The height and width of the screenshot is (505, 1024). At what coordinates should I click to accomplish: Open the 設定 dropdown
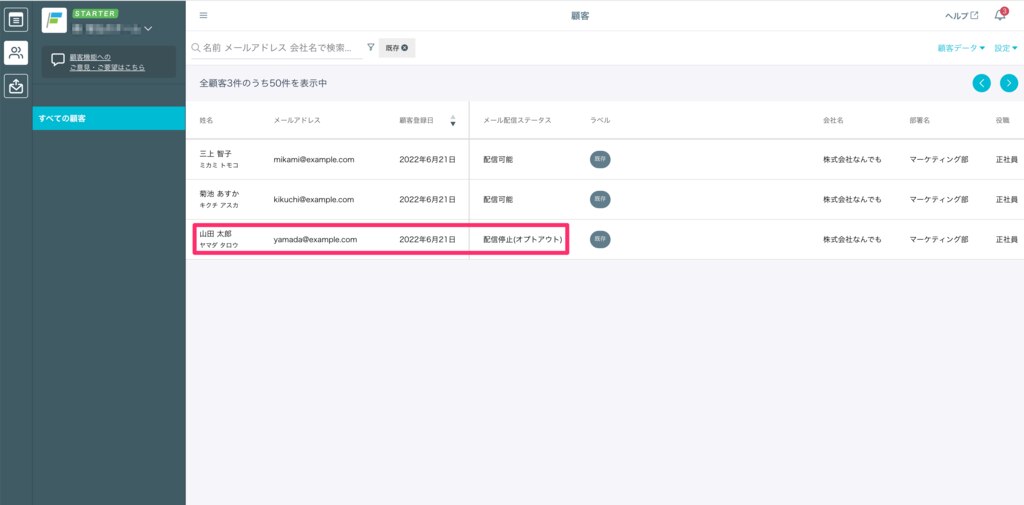click(x=1005, y=48)
